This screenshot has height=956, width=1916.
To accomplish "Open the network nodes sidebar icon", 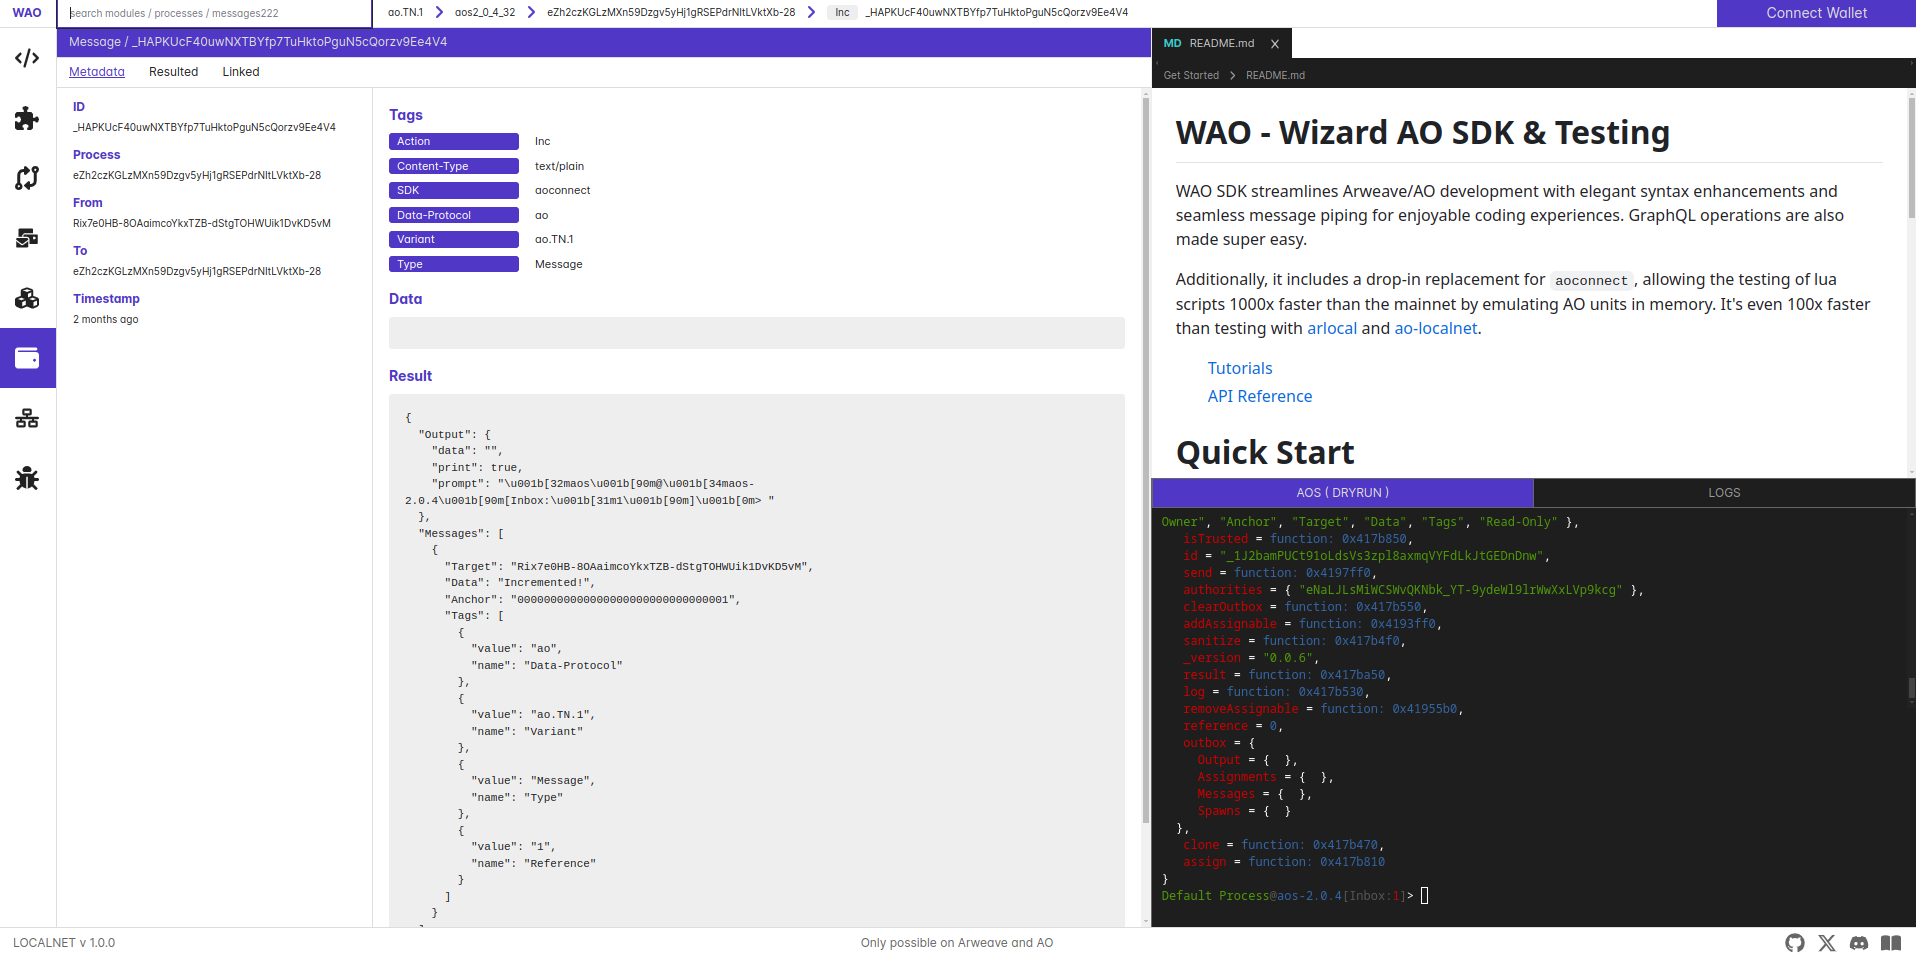I will (x=27, y=418).
